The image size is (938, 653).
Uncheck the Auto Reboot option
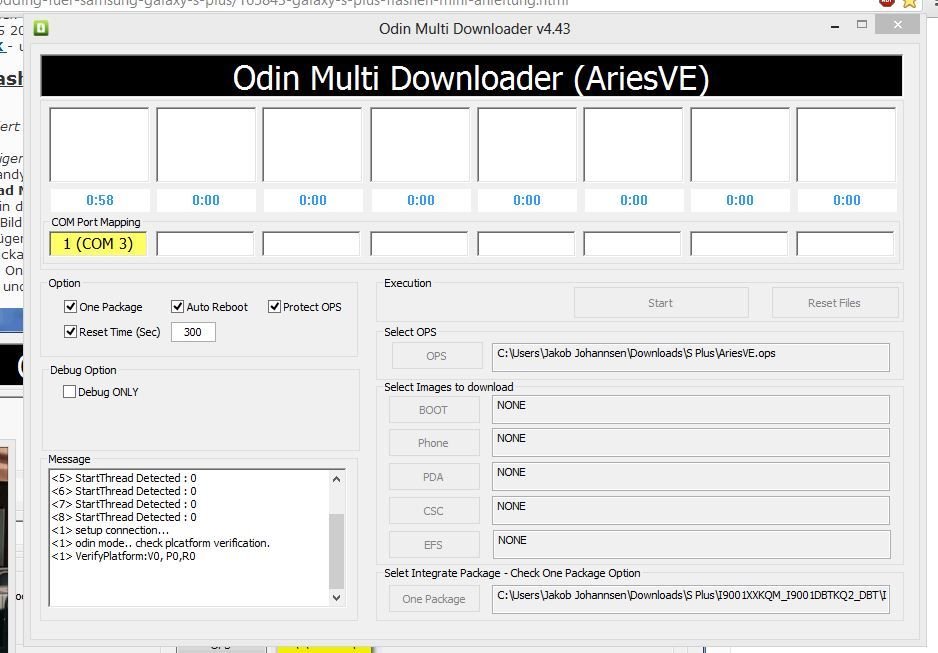click(x=177, y=307)
